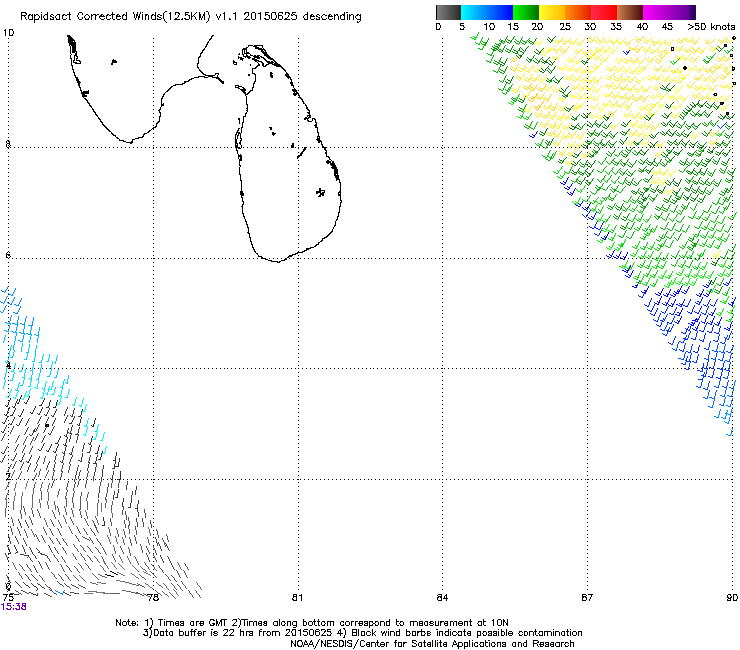Viewport: 740px width, 650px height.
Task: Click the legend value '25'
Action: tap(565, 27)
